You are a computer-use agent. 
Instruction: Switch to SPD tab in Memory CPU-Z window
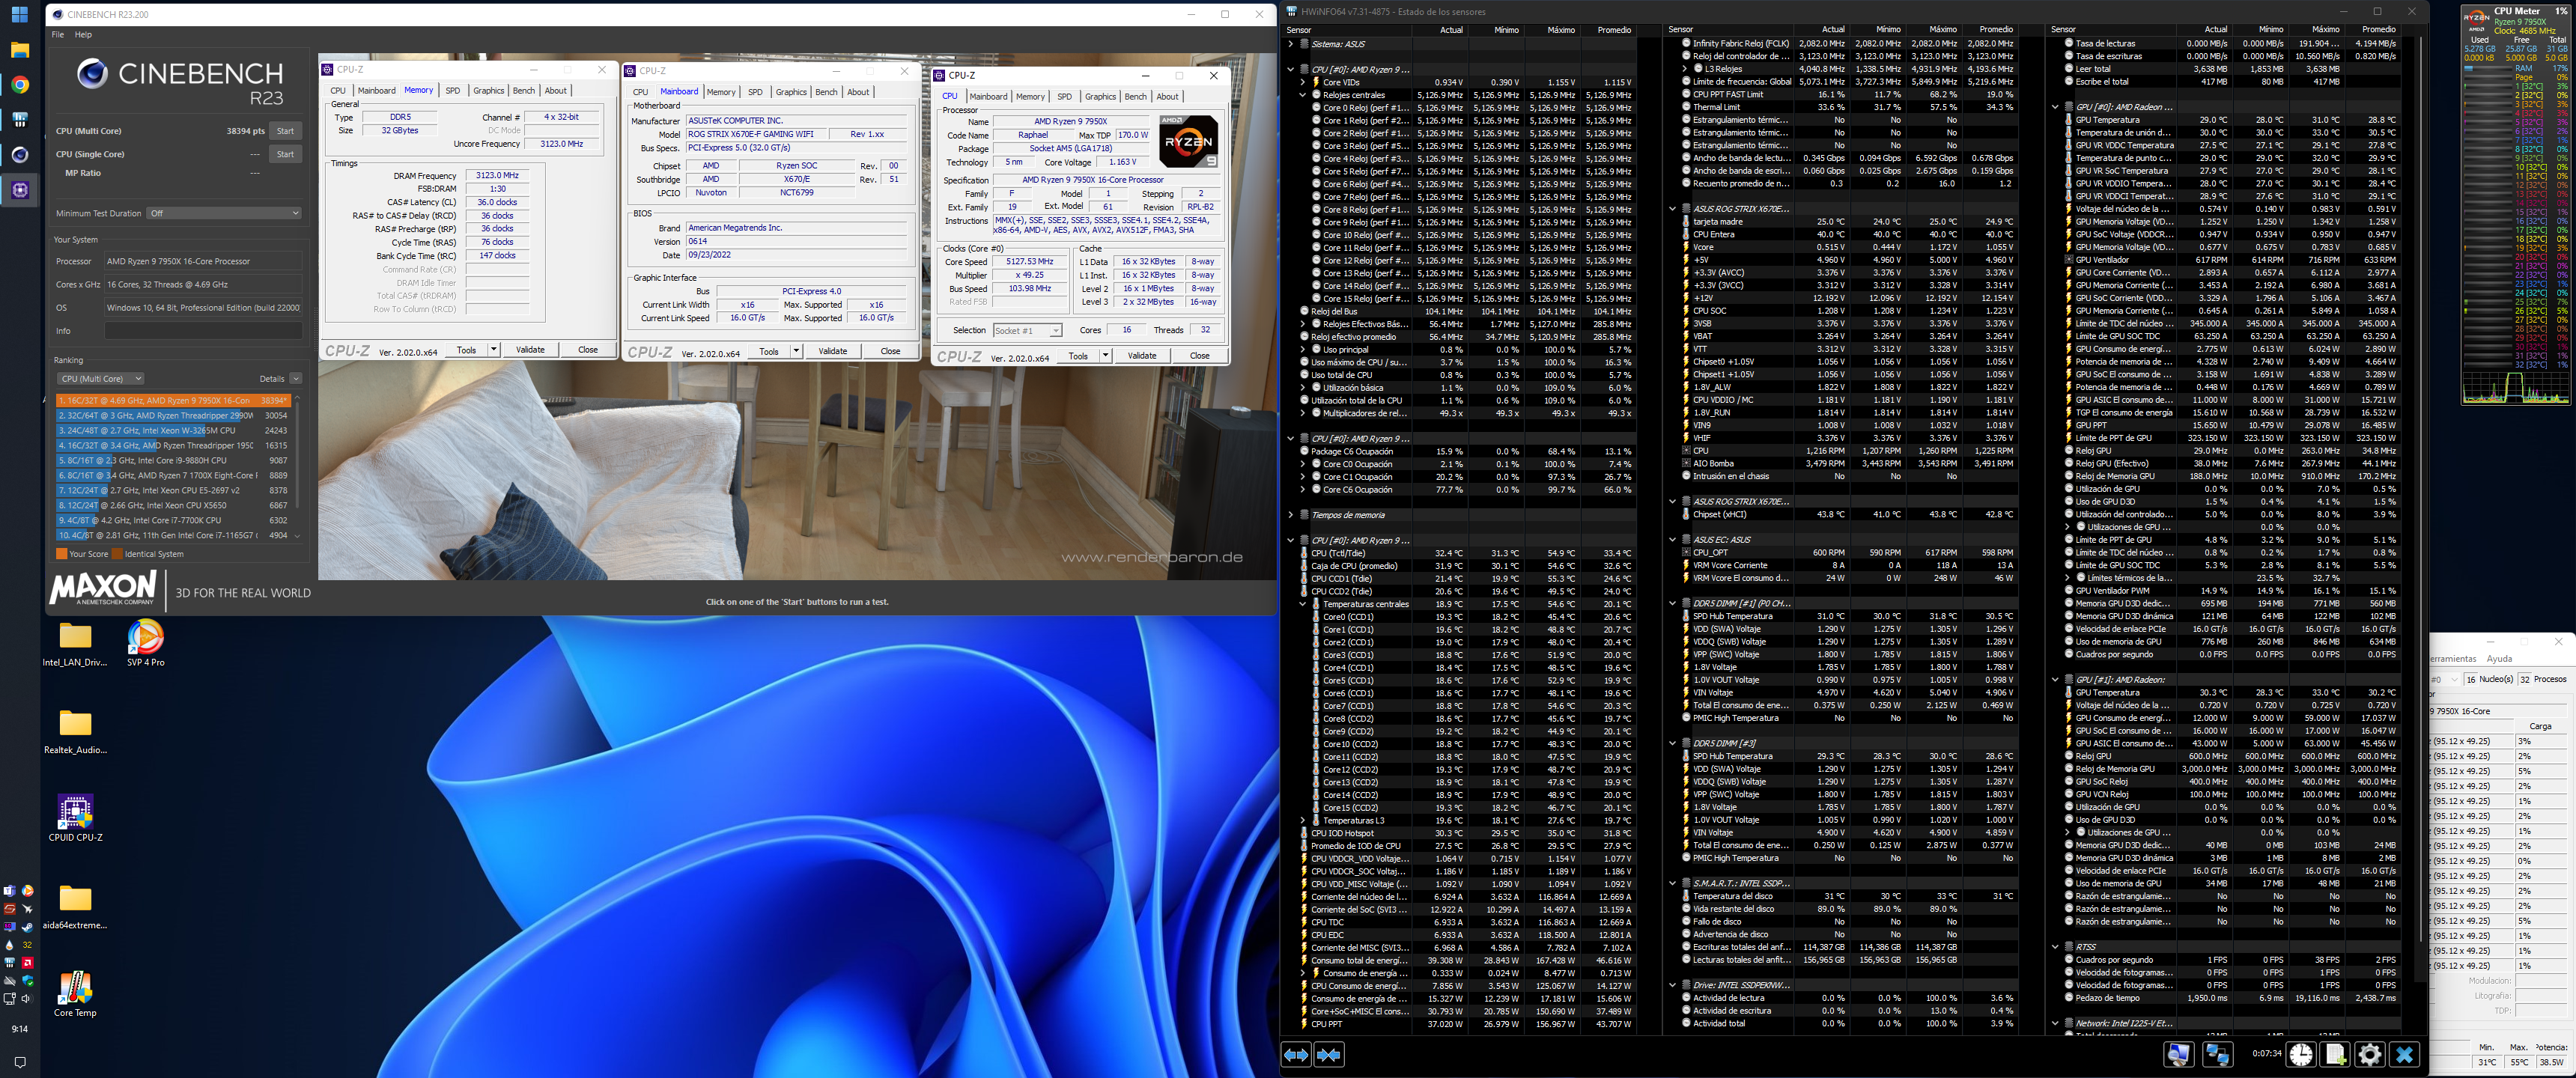(453, 91)
